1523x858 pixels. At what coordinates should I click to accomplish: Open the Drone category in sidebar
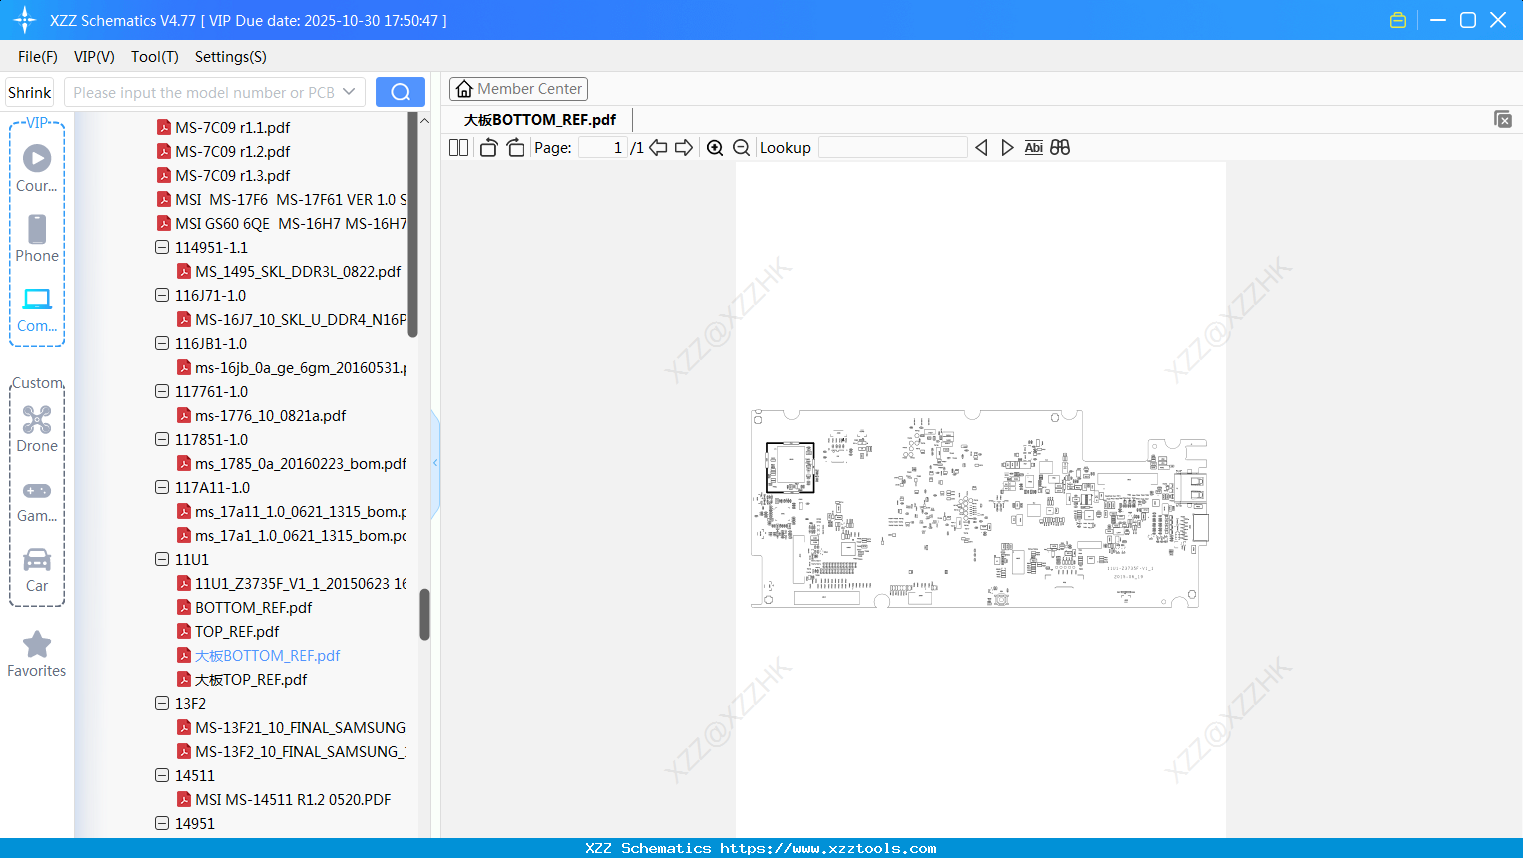point(37,428)
